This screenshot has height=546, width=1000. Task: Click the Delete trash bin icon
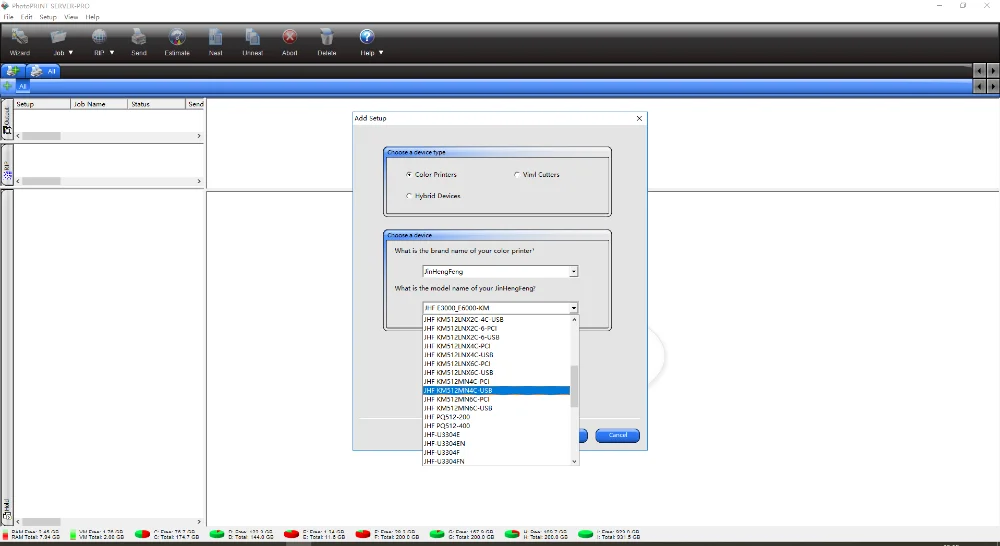pyautogui.click(x=327, y=38)
